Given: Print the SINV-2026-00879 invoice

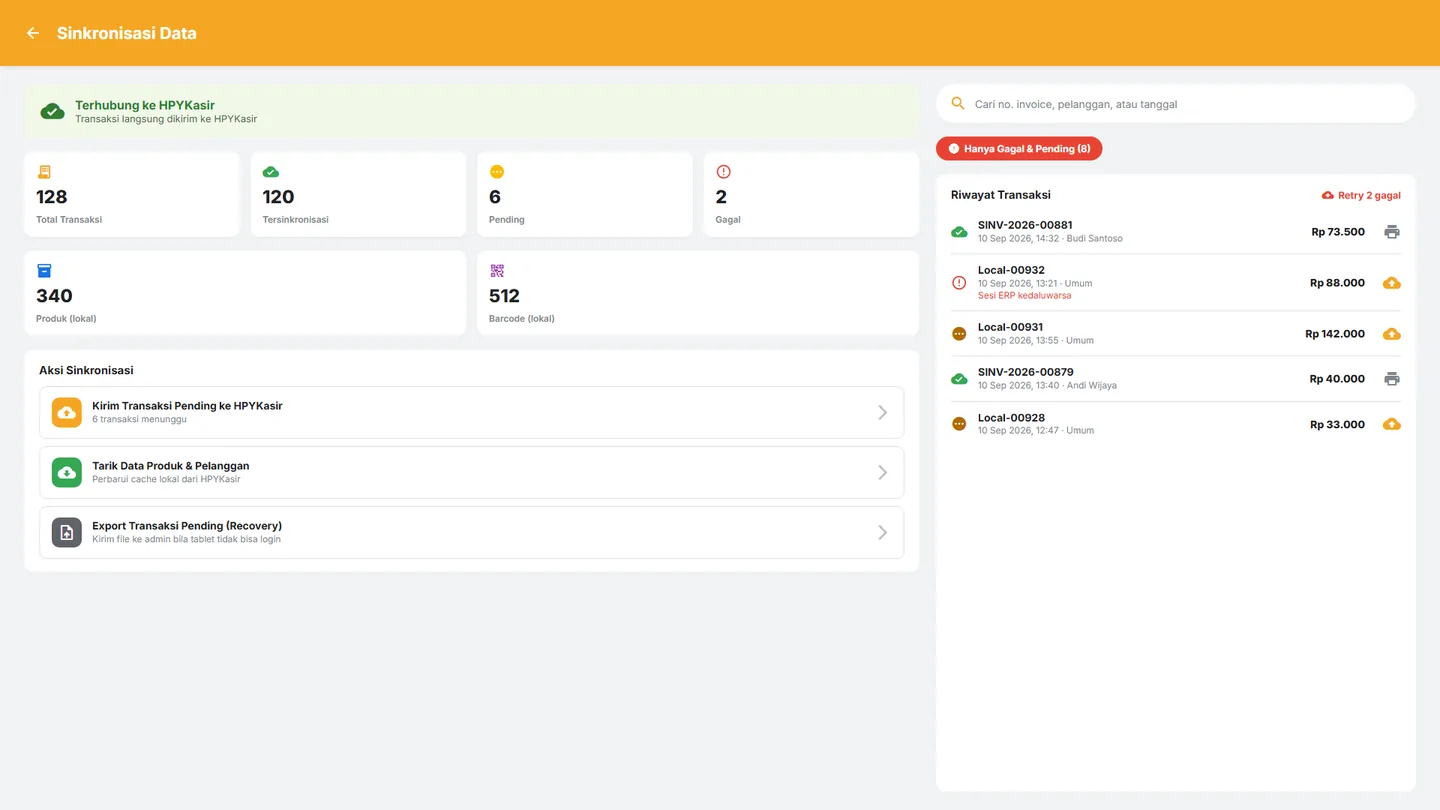Looking at the screenshot, I should [x=1391, y=379].
